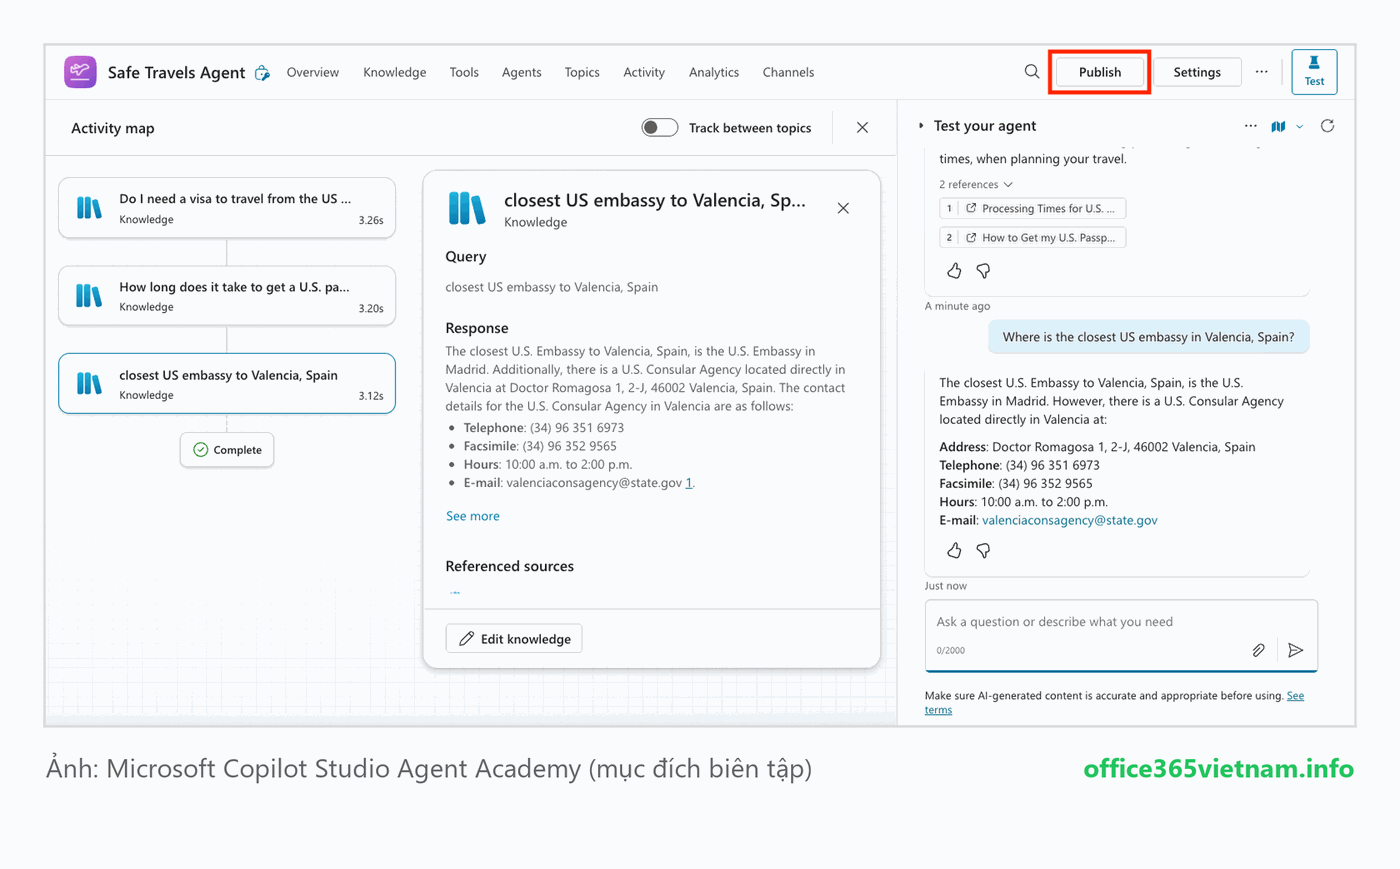This screenshot has width=1400, height=869.
Task: Collapse the Test your agent pane
Action: pyautogui.click(x=921, y=126)
